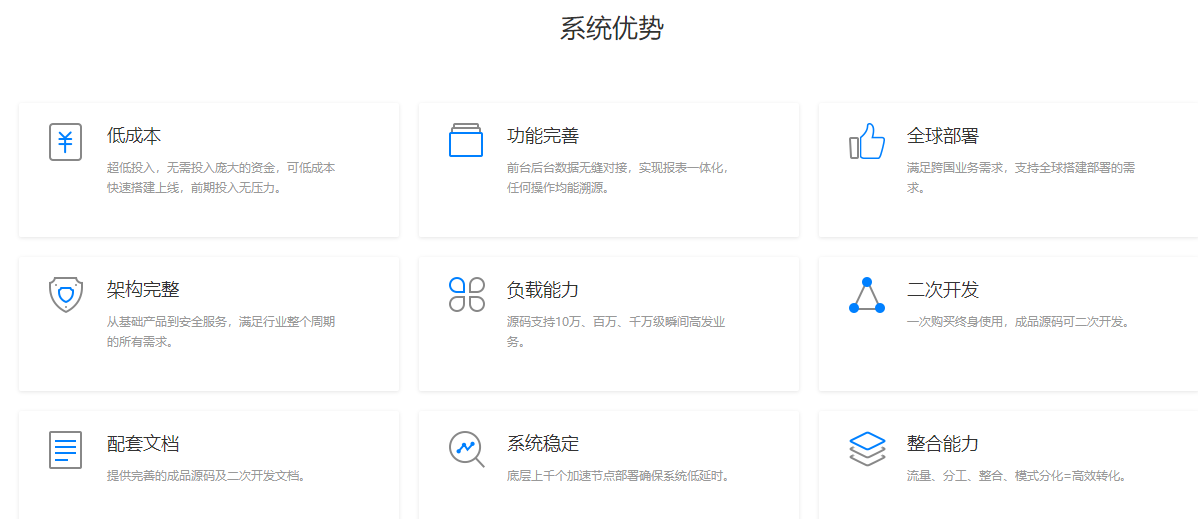Image resolution: width=1198 pixels, height=519 pixels.
Task: Click the stacked layers icon for 整合能力
Action: coord(867,449)
